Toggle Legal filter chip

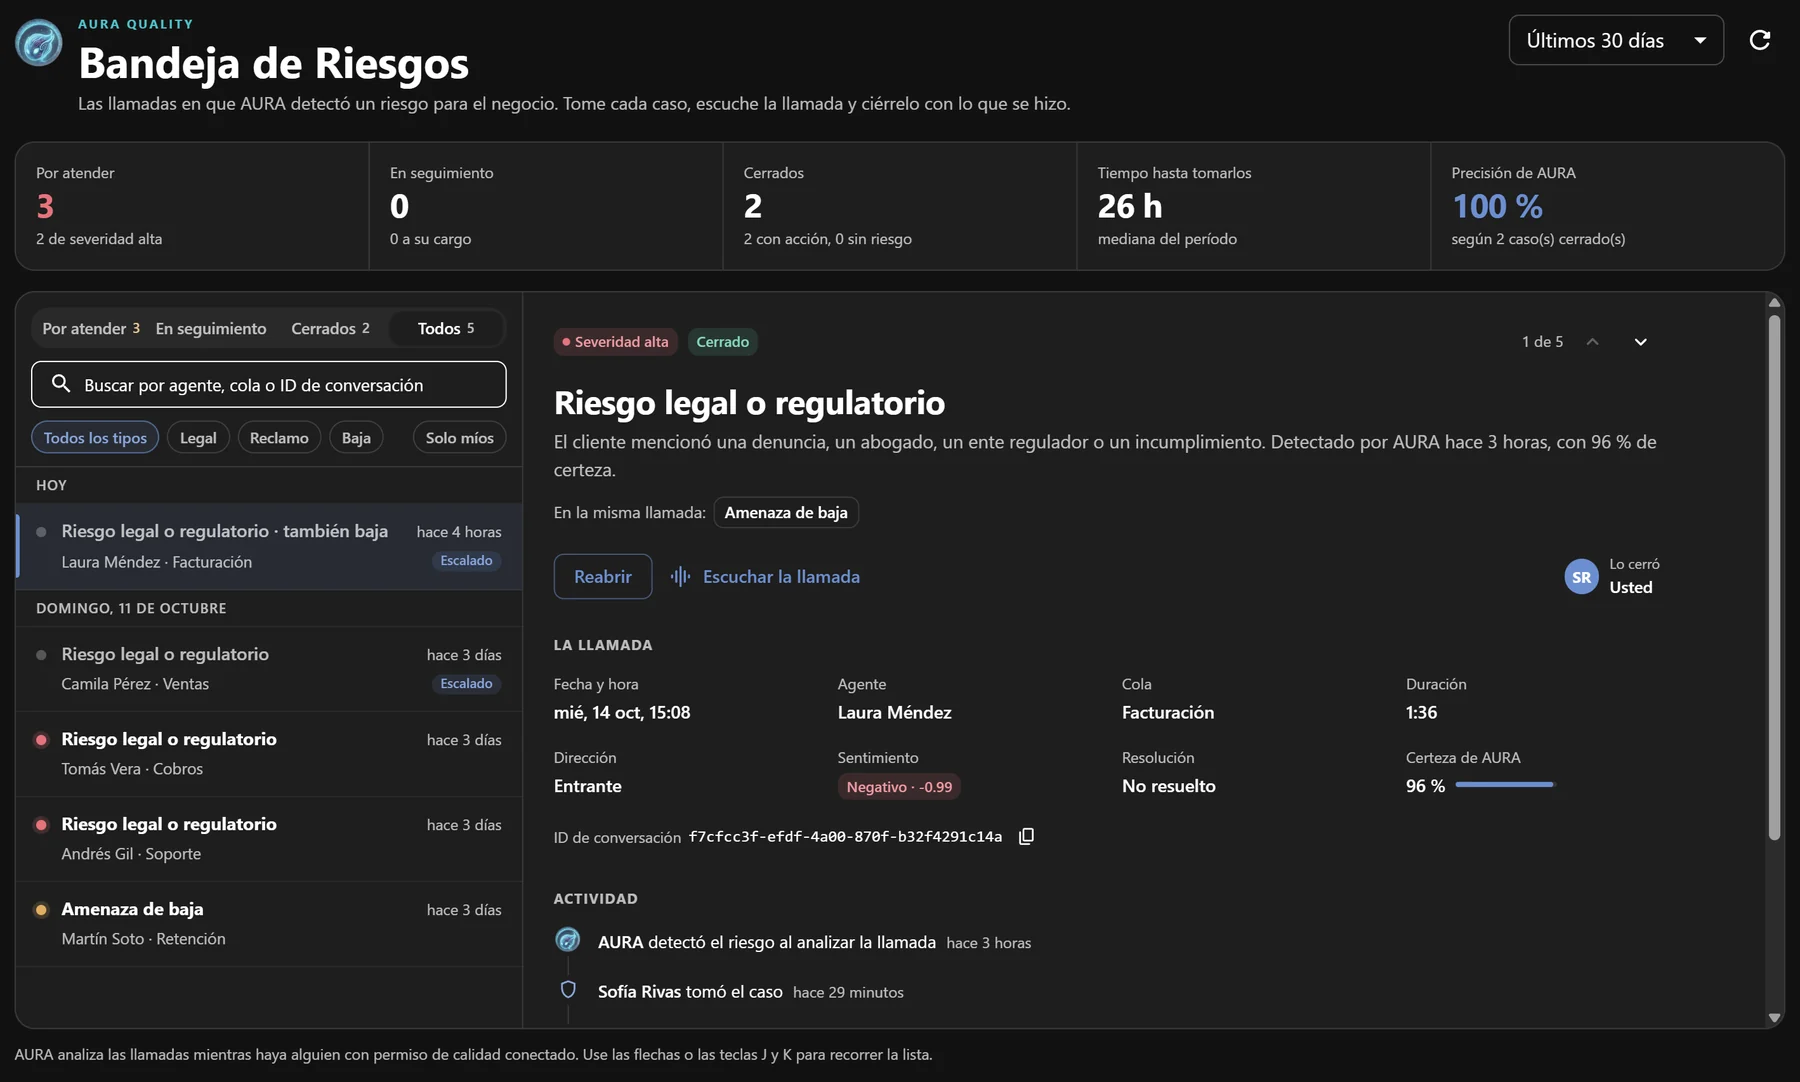coord(198,438)
